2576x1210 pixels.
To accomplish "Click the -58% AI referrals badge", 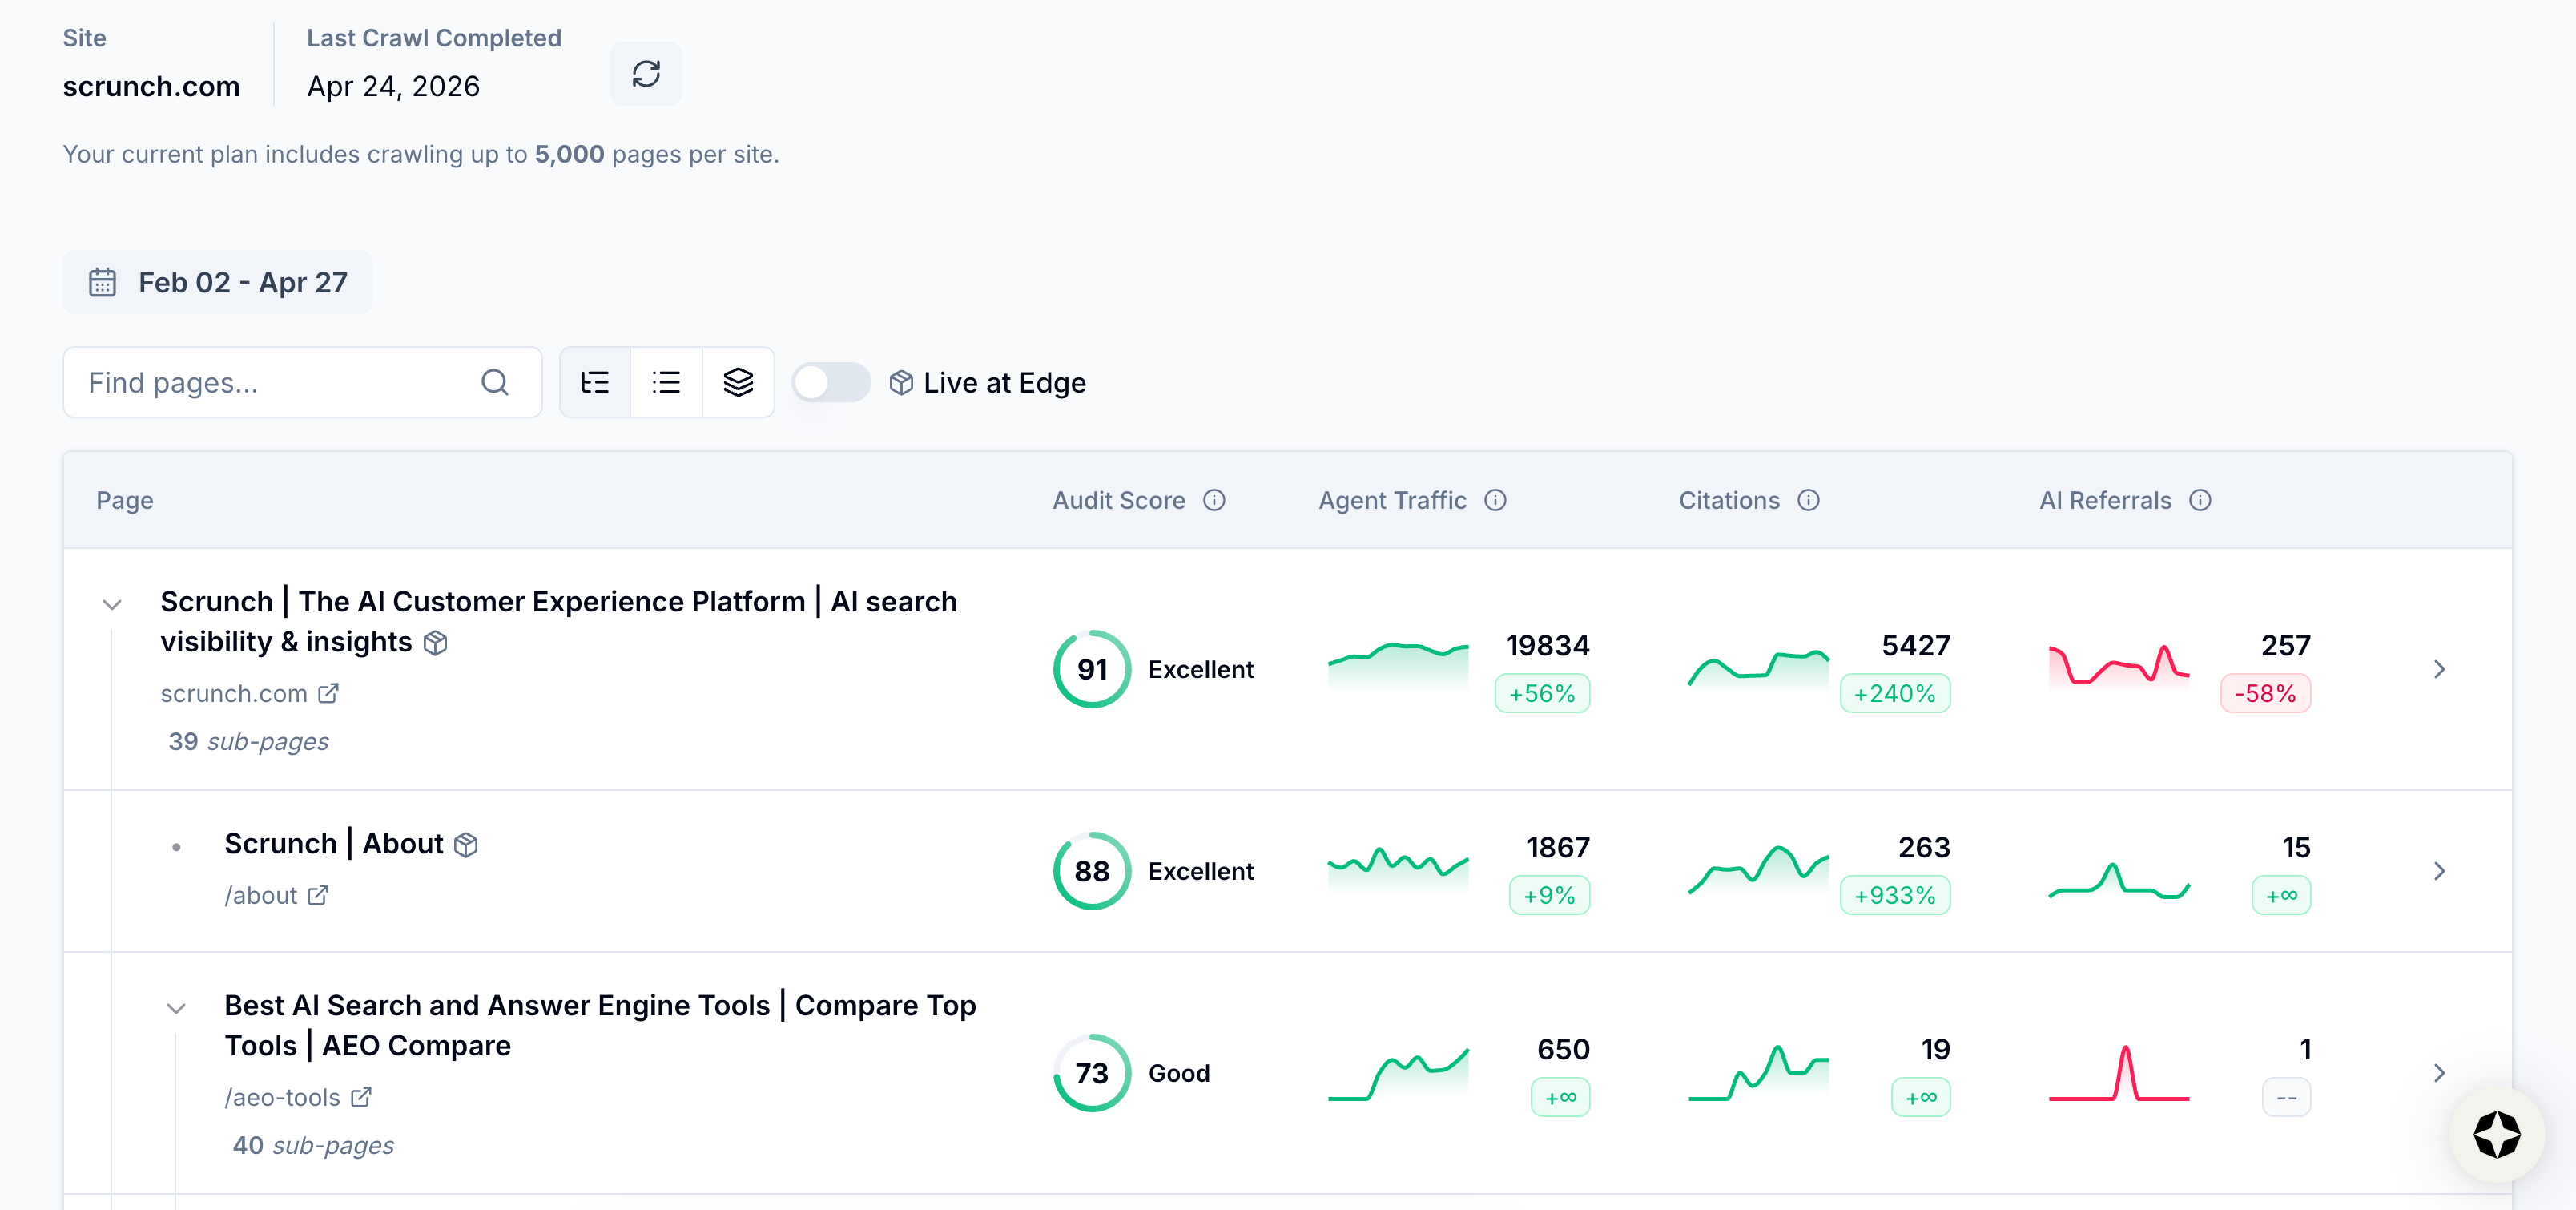I will [x=2265, y=693].
